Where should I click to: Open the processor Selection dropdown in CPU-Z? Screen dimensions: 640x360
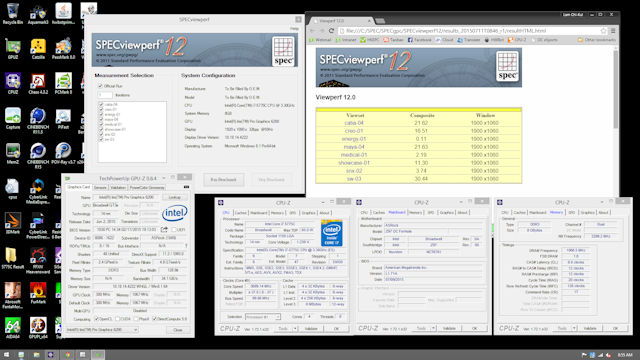(x=263, y=317)
